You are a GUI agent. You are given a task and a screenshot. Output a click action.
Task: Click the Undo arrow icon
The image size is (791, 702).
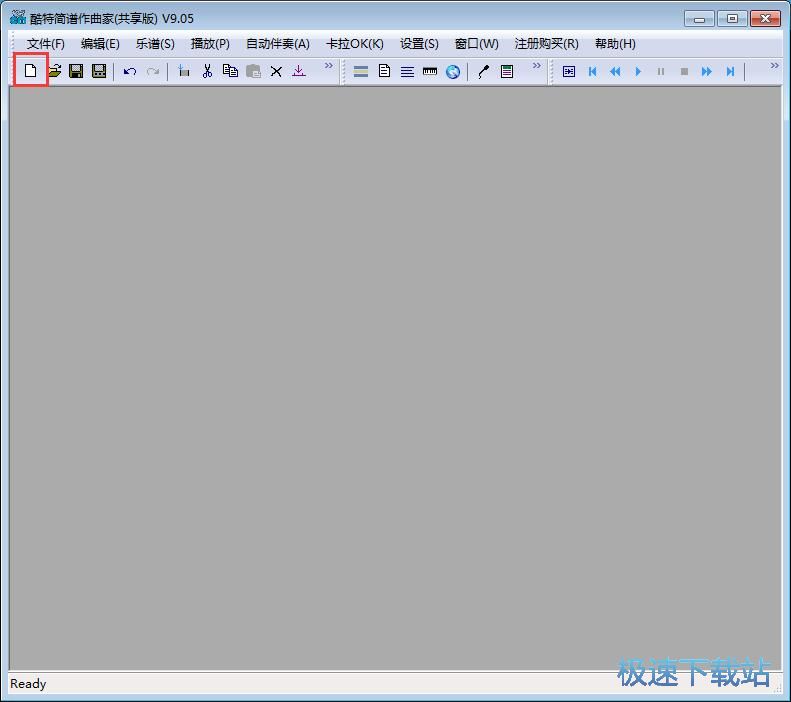130,71
